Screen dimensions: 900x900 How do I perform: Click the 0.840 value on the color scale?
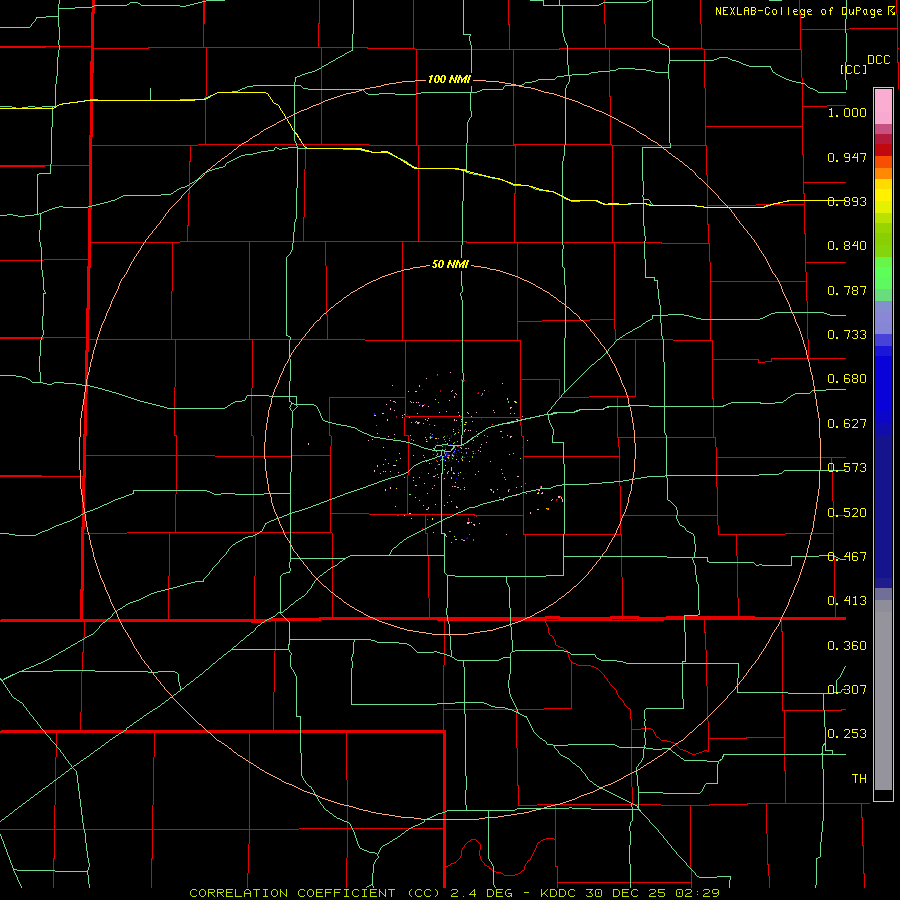pyautogui.click(x=847, y=246)
